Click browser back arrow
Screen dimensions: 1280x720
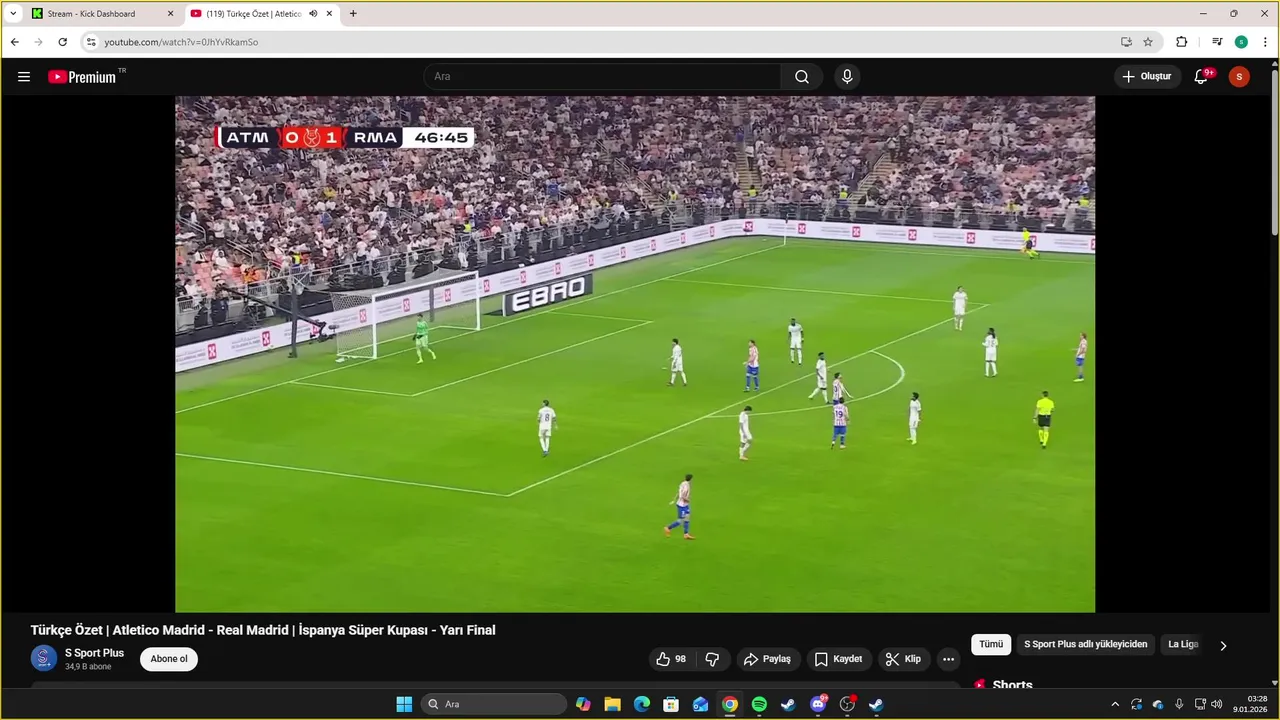point(14,42)
